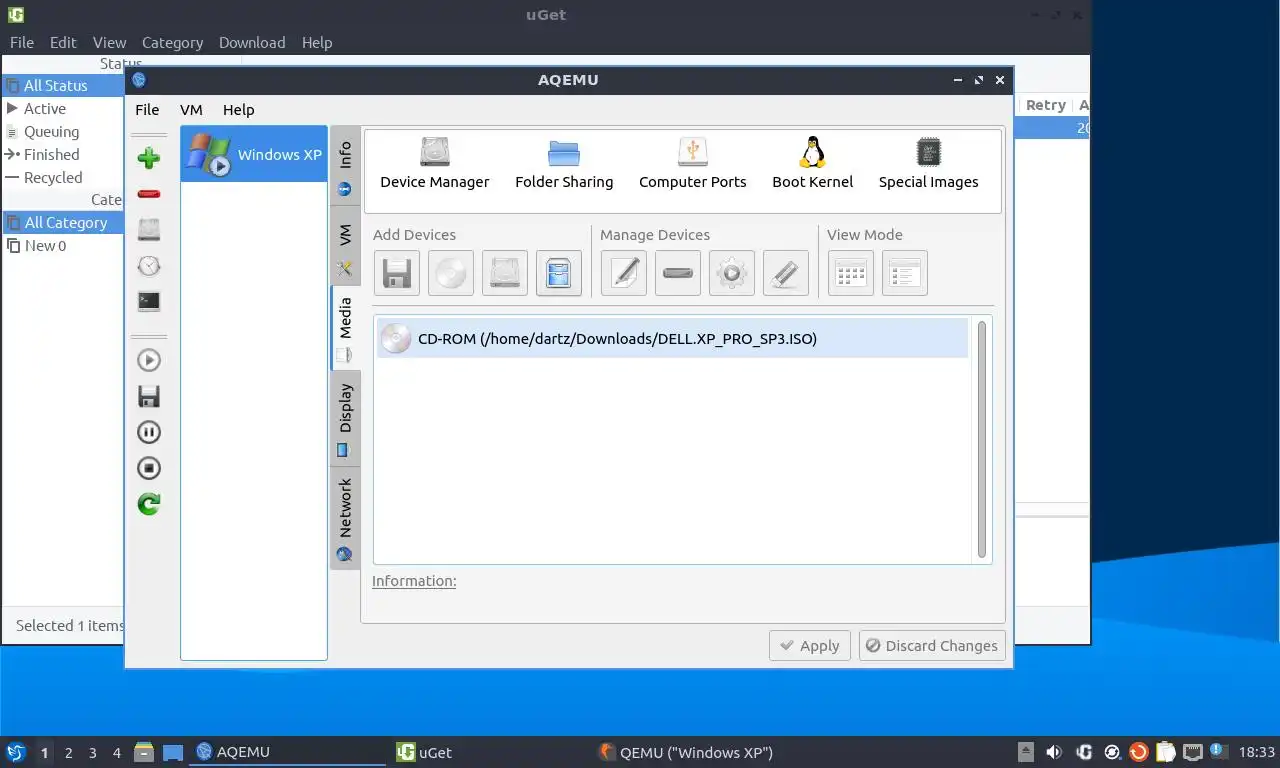Viewport: 1280px width, 768px height.
Task: Select the CD-ROM DELL.XP_PRO_SP3.ISO entry
Action: click(672, 339)
